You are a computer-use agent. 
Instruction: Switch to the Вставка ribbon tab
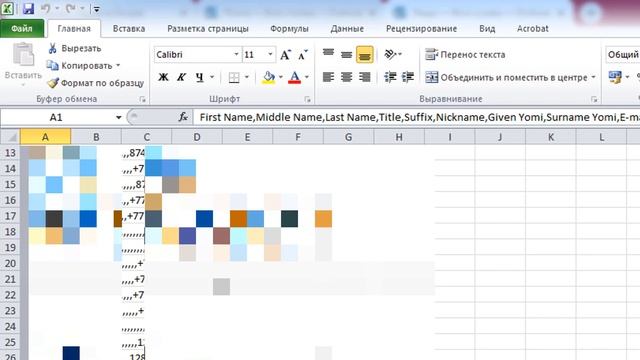click(129, 29)
